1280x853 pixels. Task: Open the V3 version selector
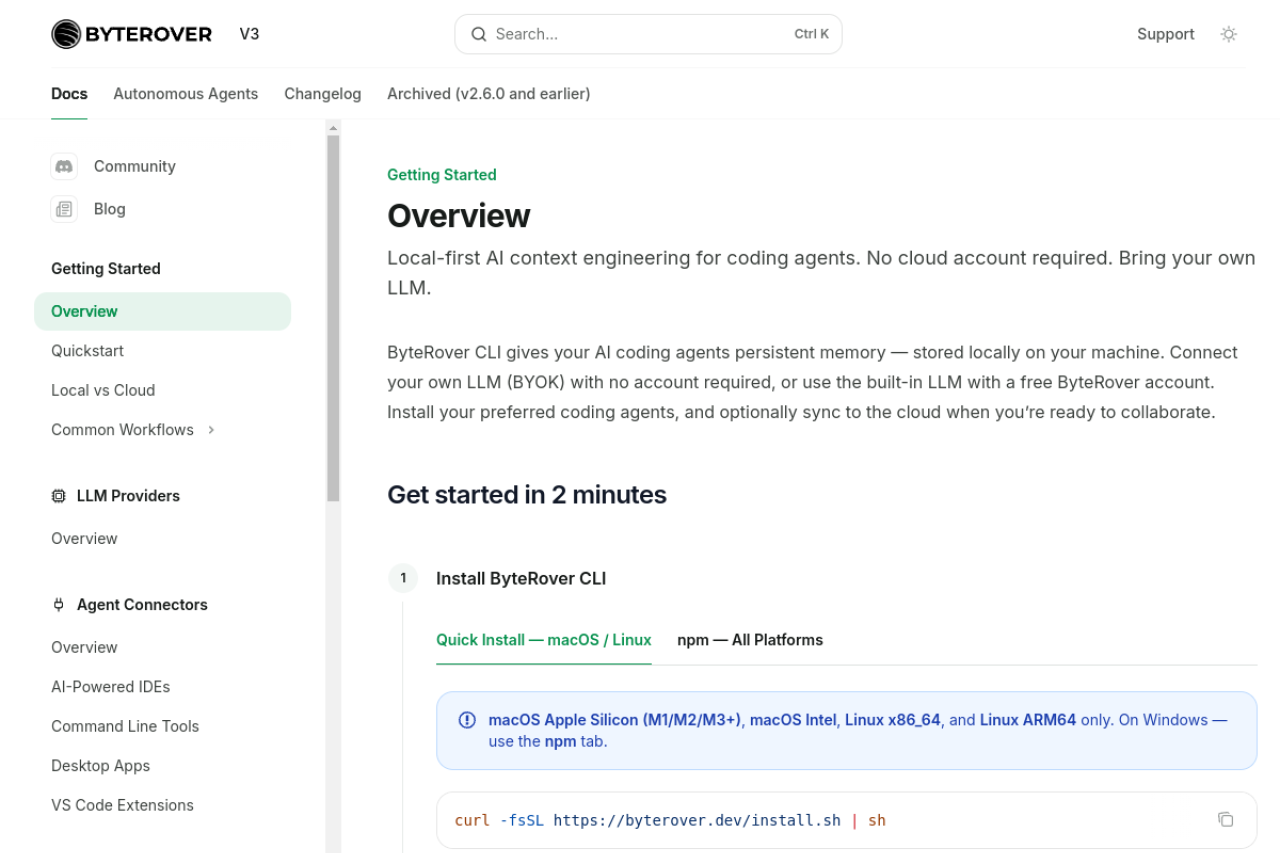click(x=249, y=34)
